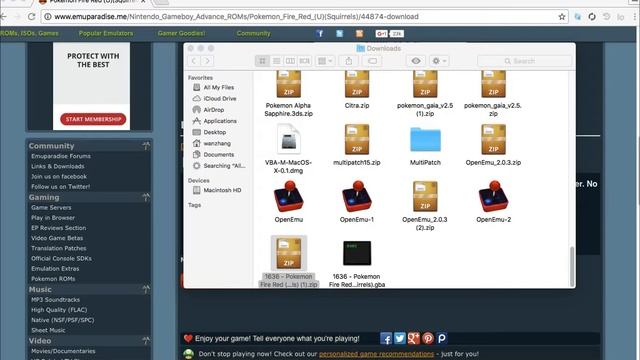
Task: Select the OpenEmu-1 application icon
Action: coord(357,196)
